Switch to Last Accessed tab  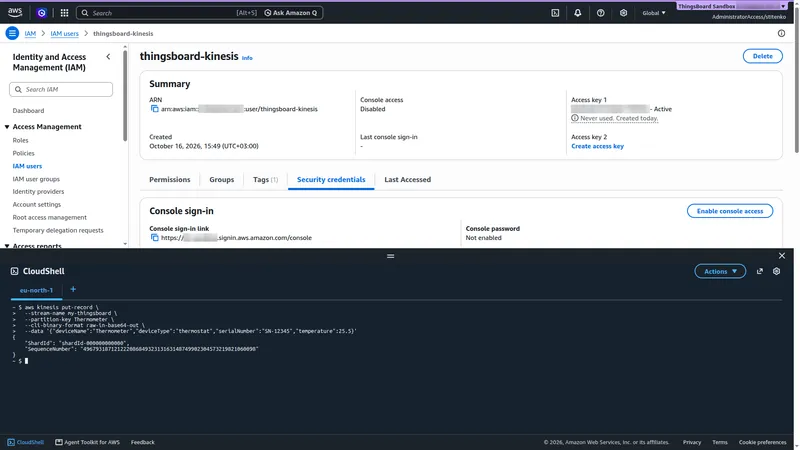pyautogui.click(x=407, y=180)
